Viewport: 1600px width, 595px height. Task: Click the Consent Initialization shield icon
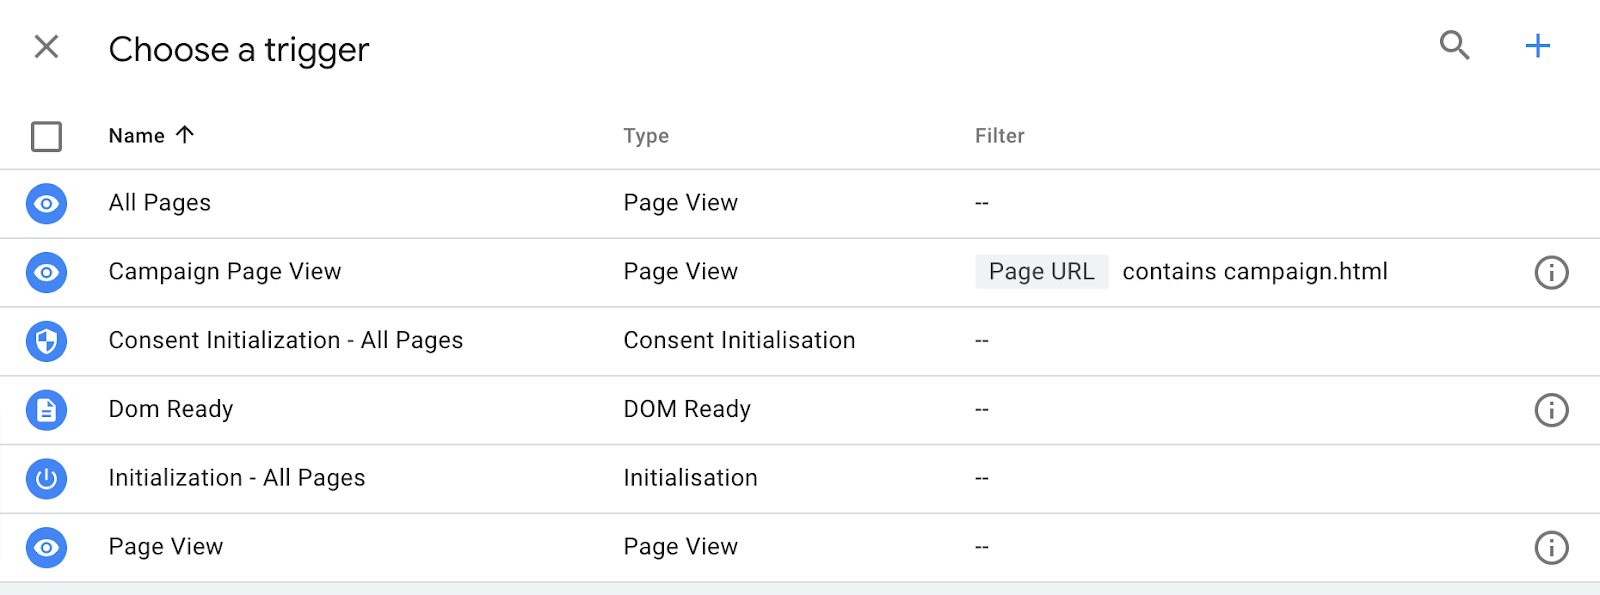pyautogui.click(x=46, y=341)
